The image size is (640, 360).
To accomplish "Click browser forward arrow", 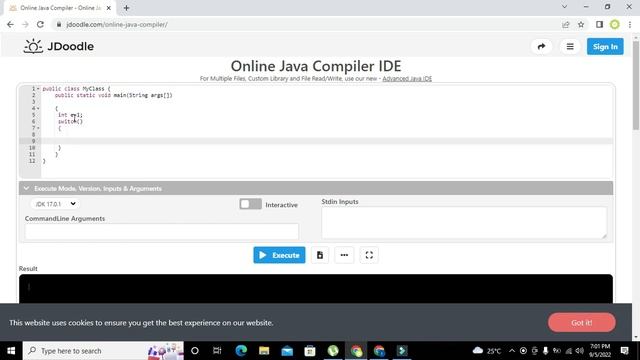I will pyautogui.click(x=25, y=24).
